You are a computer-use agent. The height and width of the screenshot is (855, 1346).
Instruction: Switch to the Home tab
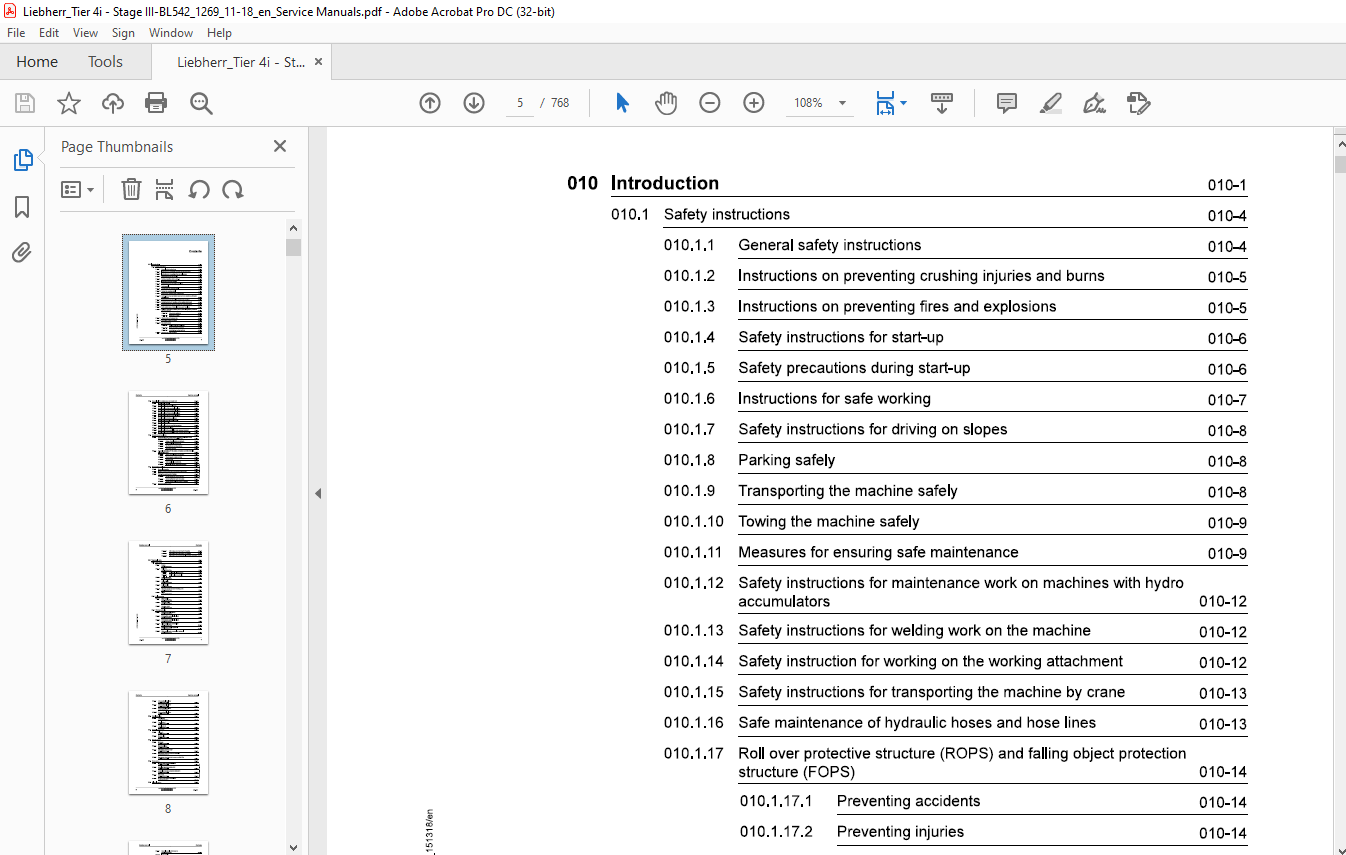[x=37, y=62]
